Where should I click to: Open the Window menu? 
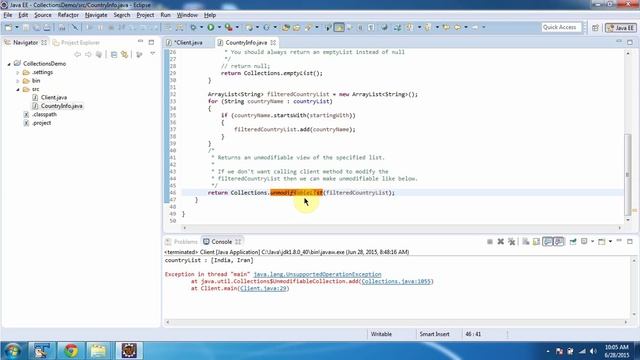[x=187, y=15]
